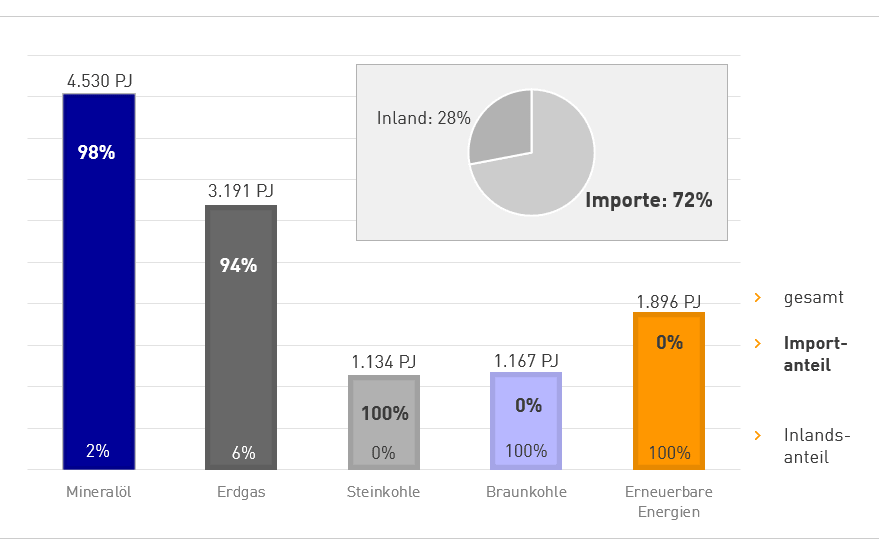
Task: Click the Importe: 72% text label
Action: pos(648,200)
